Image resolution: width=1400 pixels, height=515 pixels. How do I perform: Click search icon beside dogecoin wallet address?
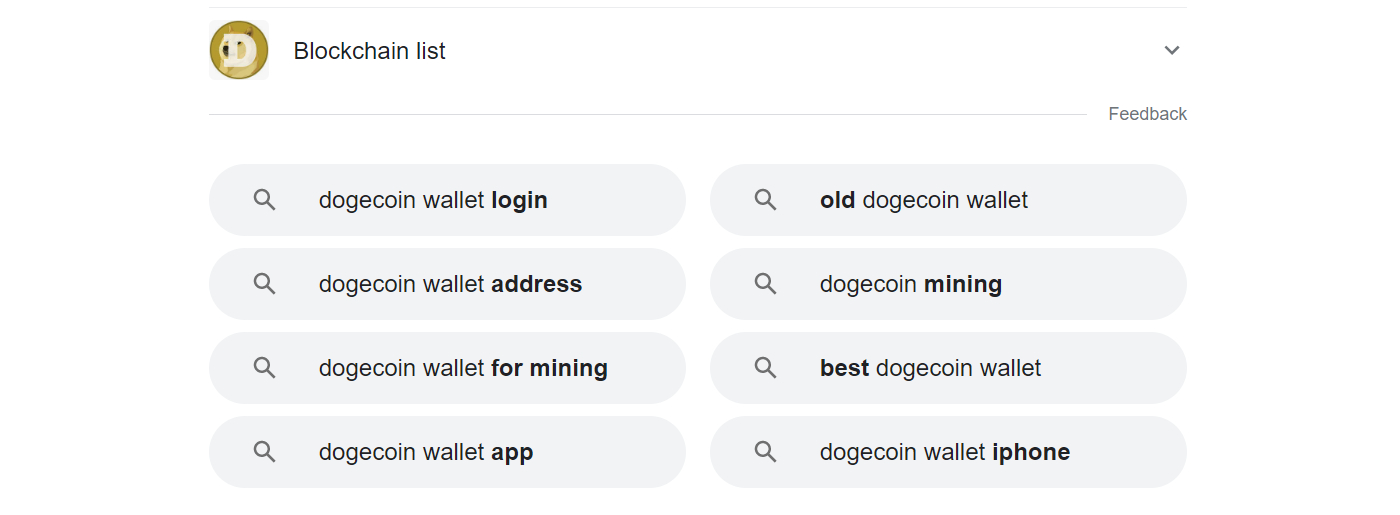(264, 284)
